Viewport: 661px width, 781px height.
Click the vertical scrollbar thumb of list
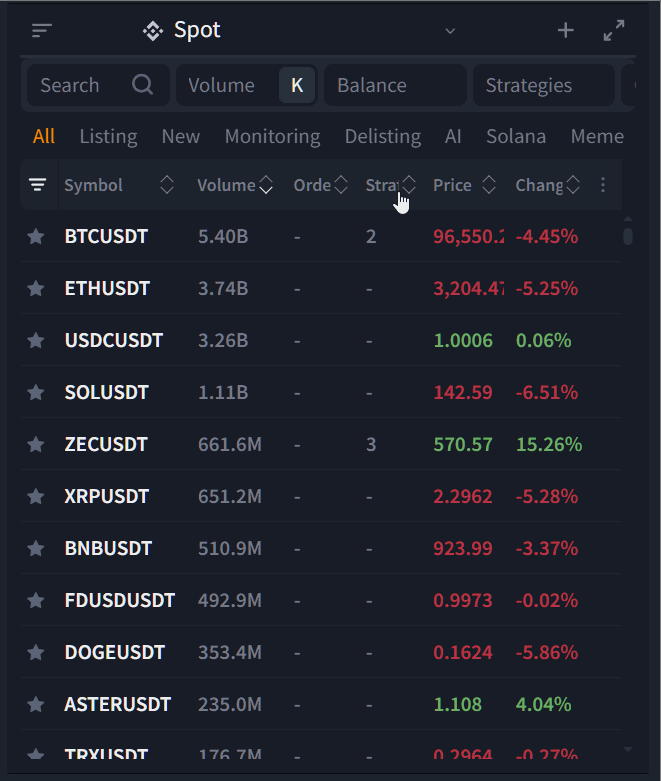coord(628,236)
